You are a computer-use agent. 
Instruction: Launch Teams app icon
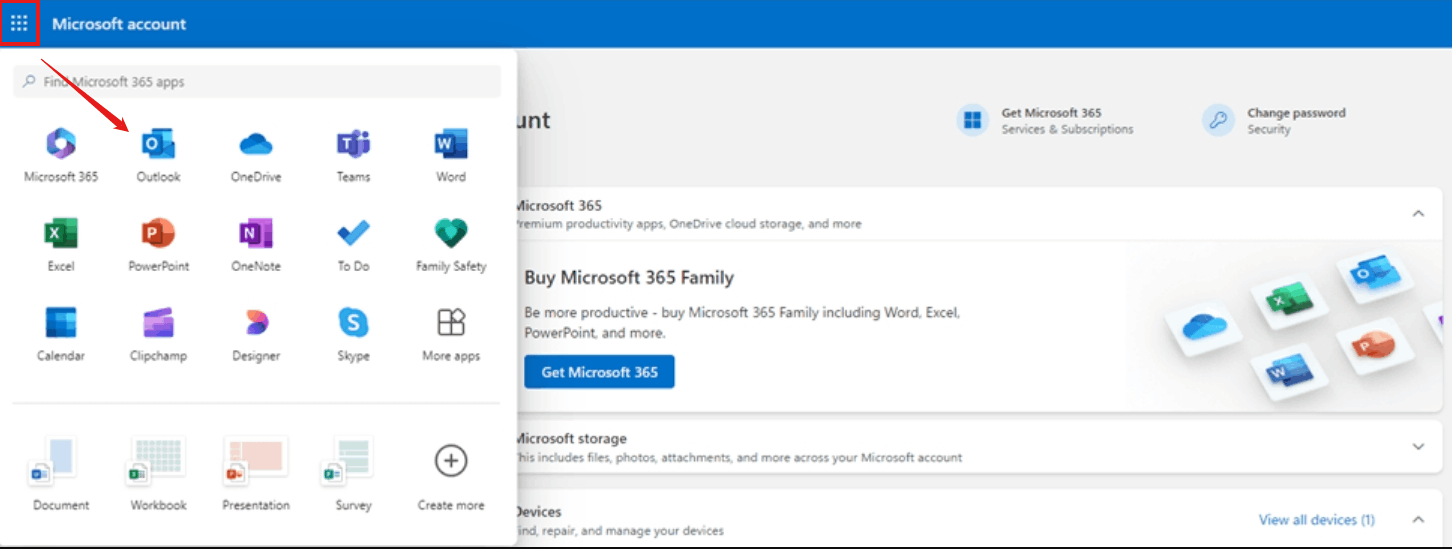coord(353,145)
